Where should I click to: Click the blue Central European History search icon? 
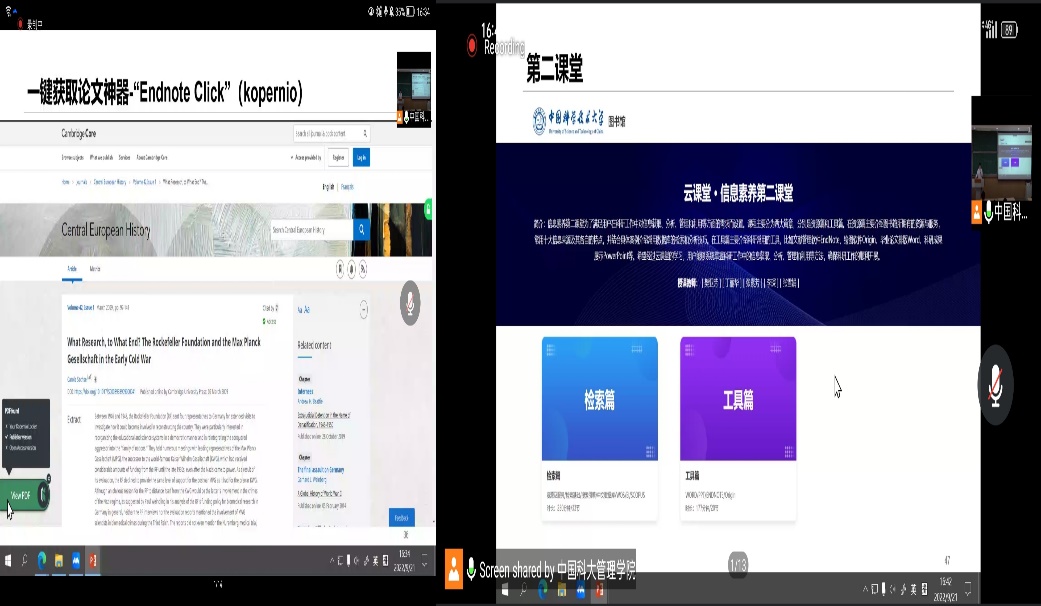coord(362,230)
